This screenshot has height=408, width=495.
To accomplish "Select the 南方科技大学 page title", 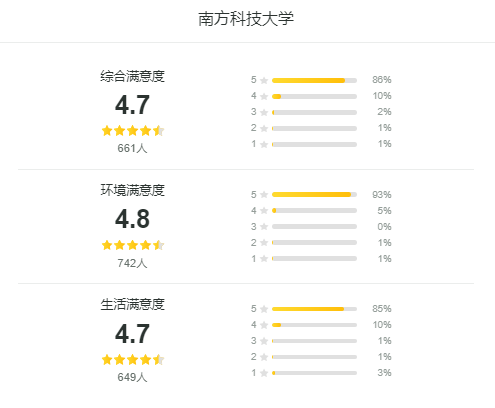I will tap(246, 19).
